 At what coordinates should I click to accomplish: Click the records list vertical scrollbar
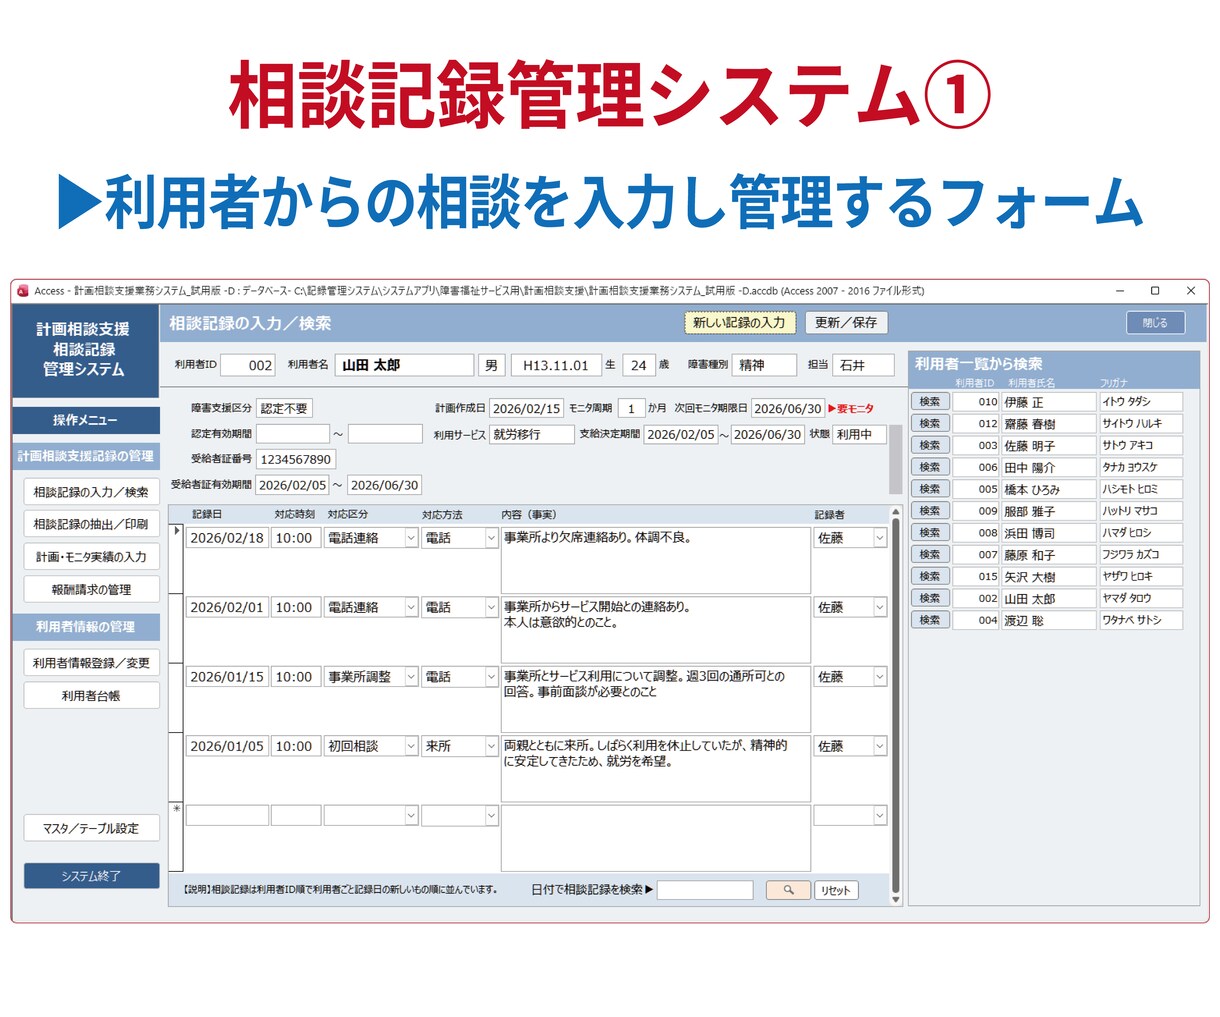click(896, 704)
